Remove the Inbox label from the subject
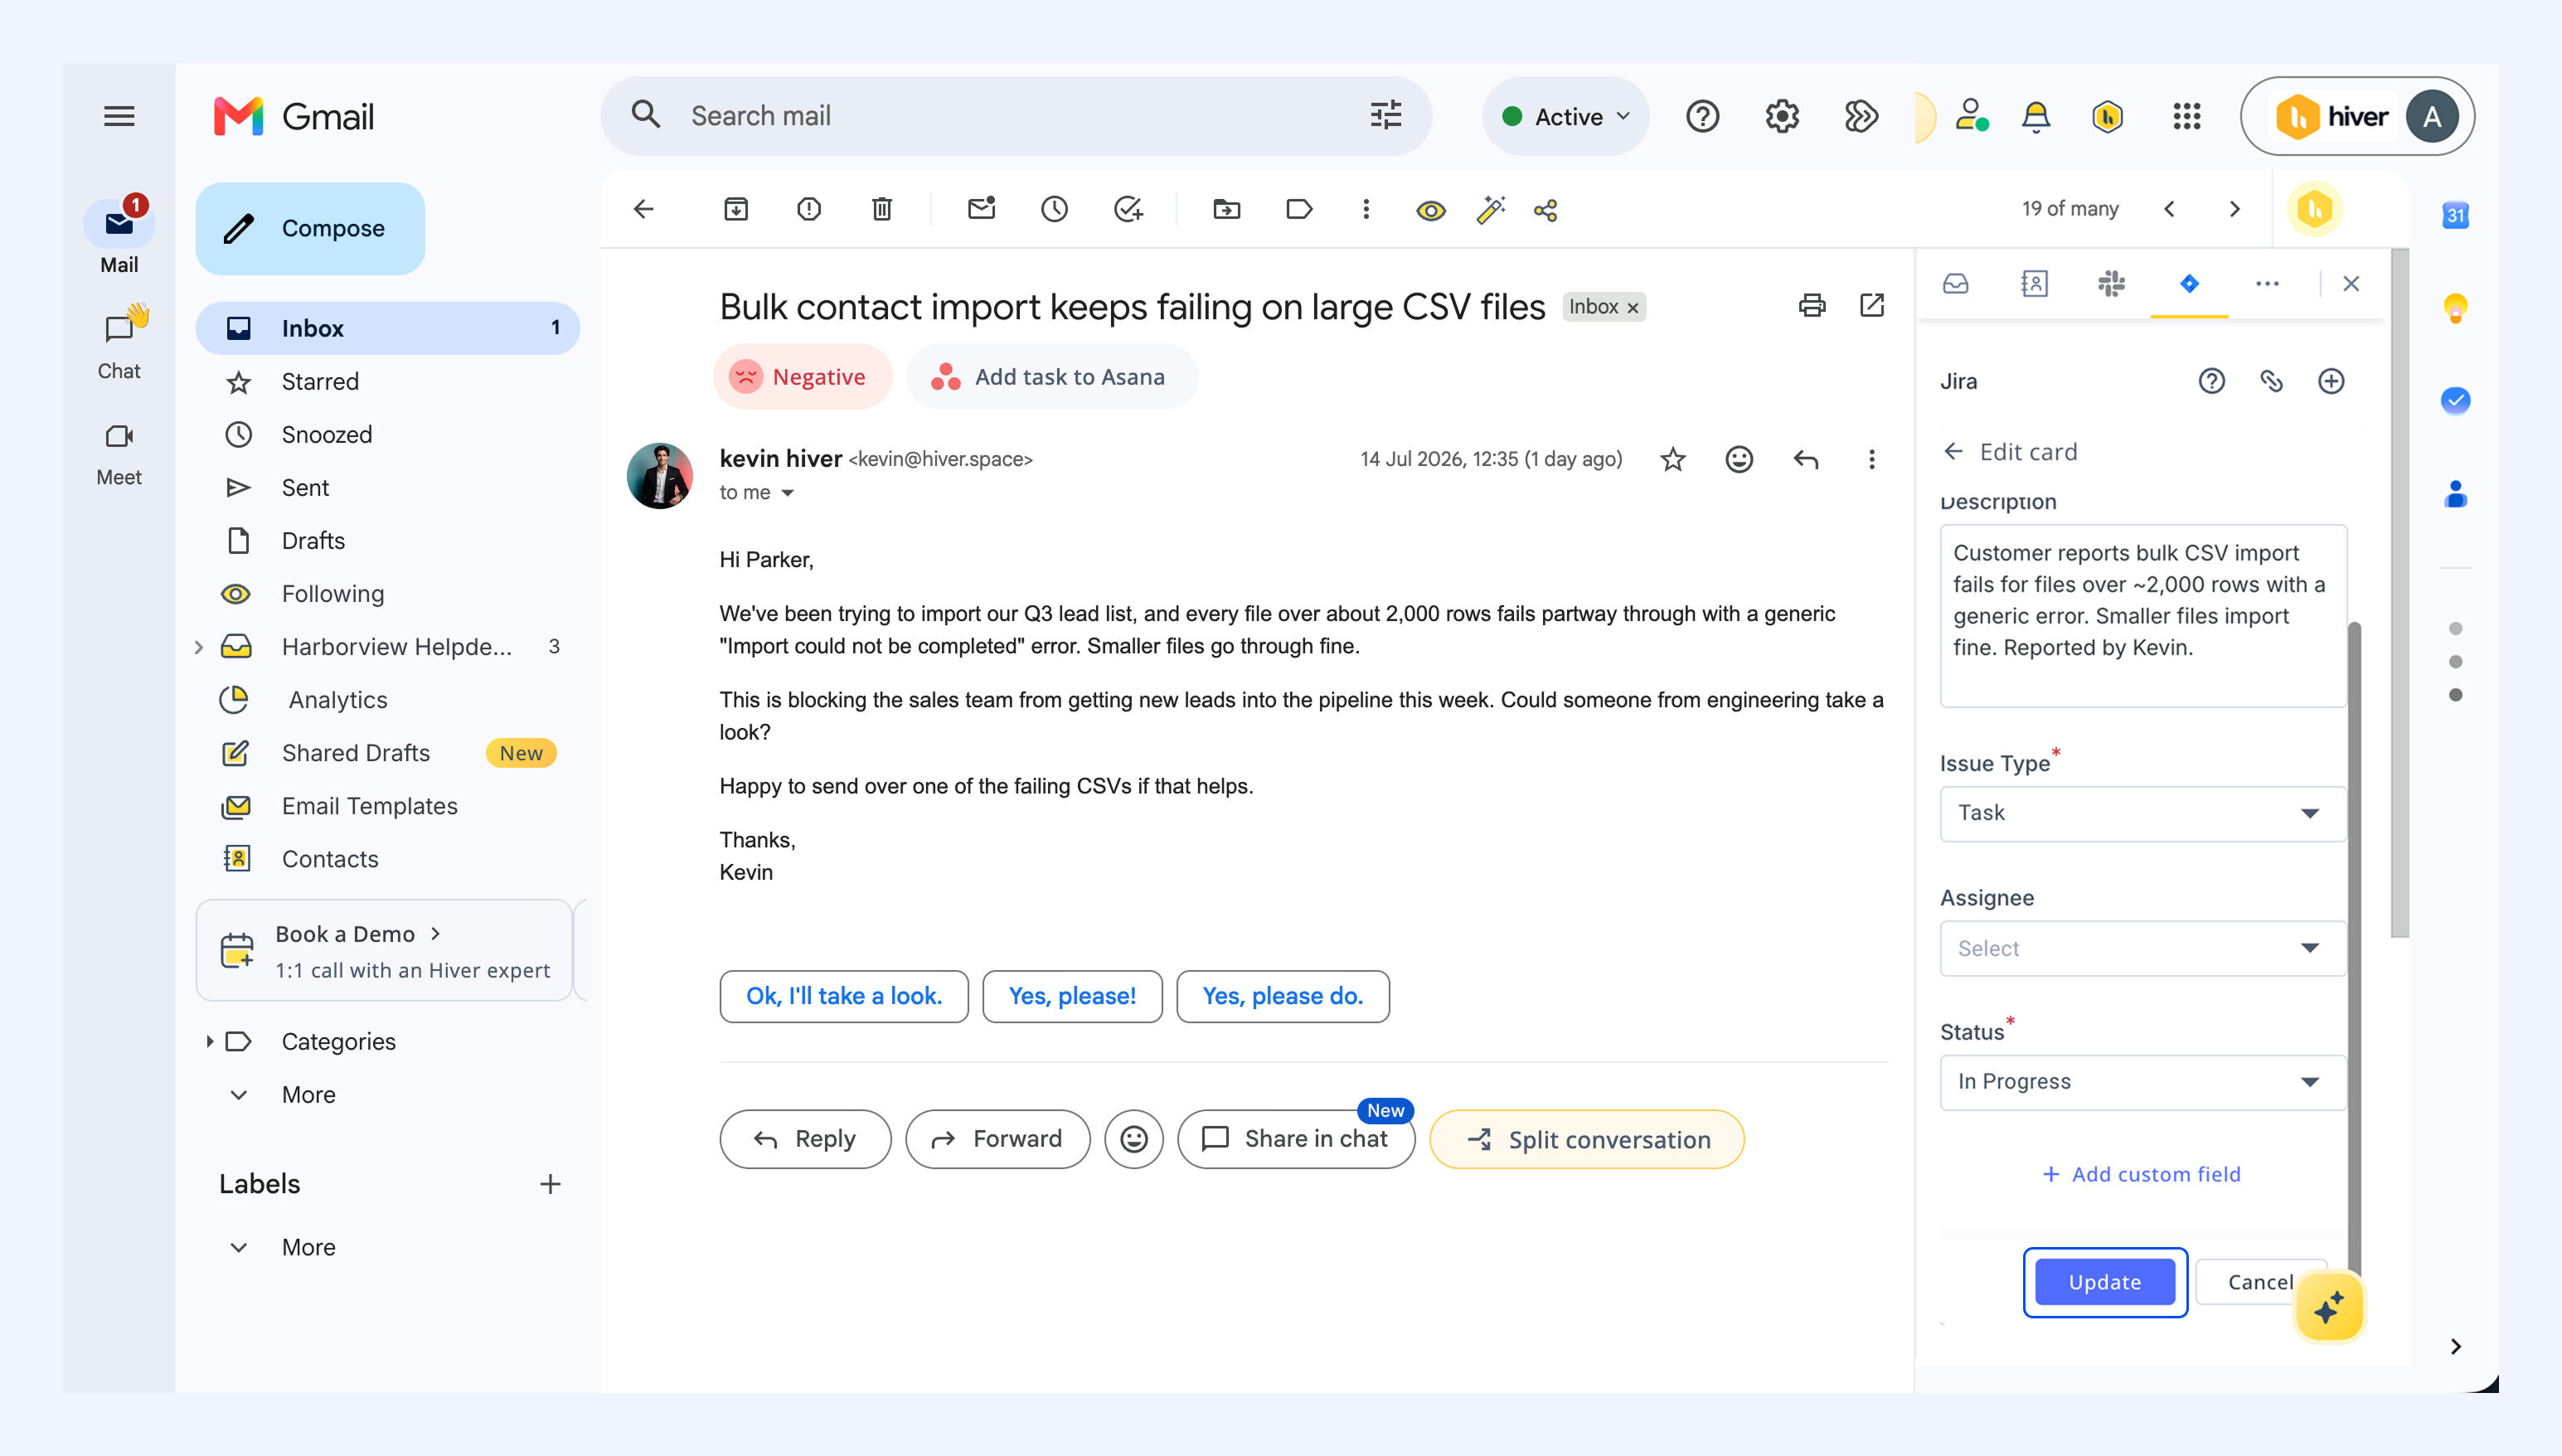2562x1456 pixels. pos(1633,308)
